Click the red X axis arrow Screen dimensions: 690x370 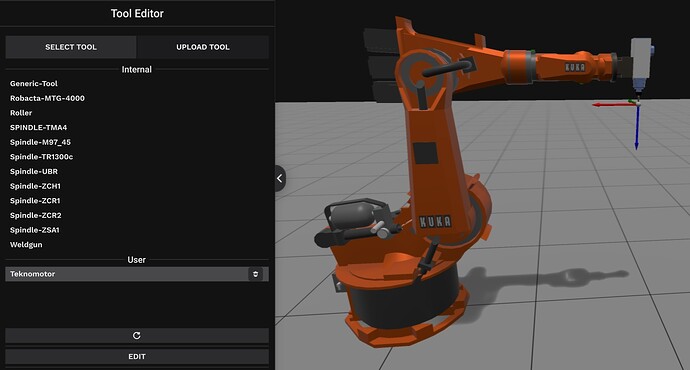tap(613, 105)
